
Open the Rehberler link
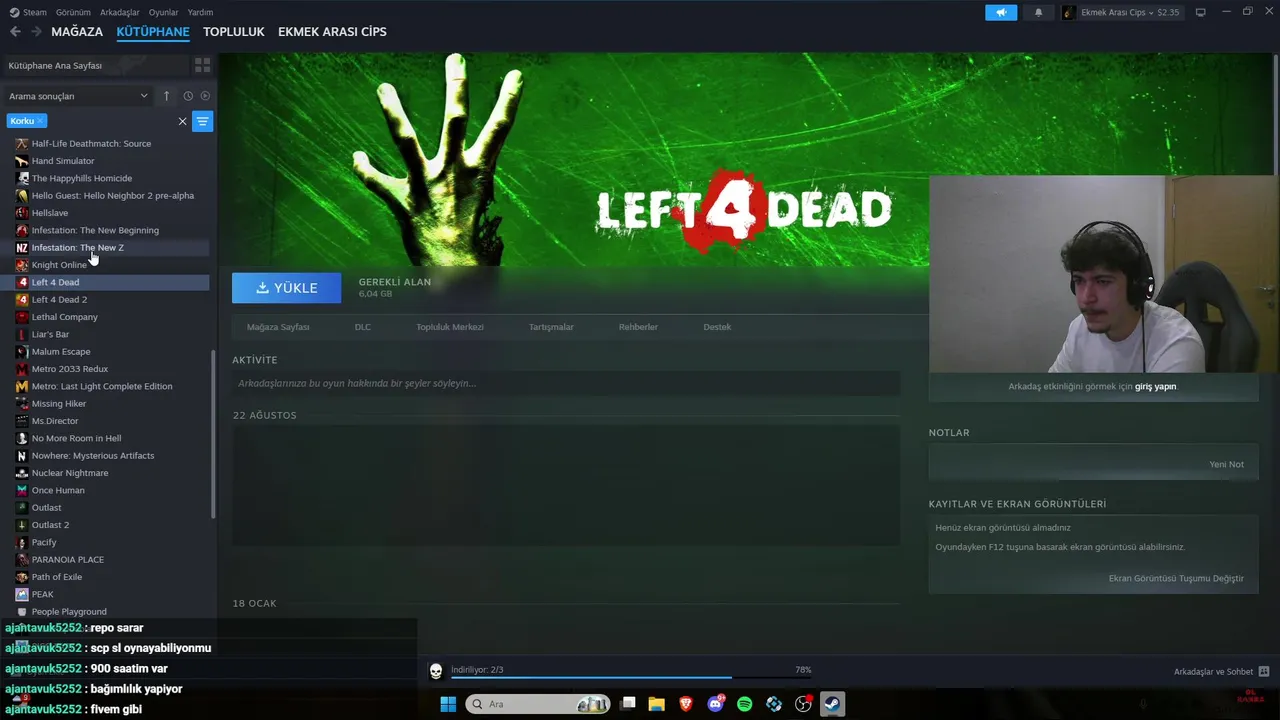coord(638,327)
